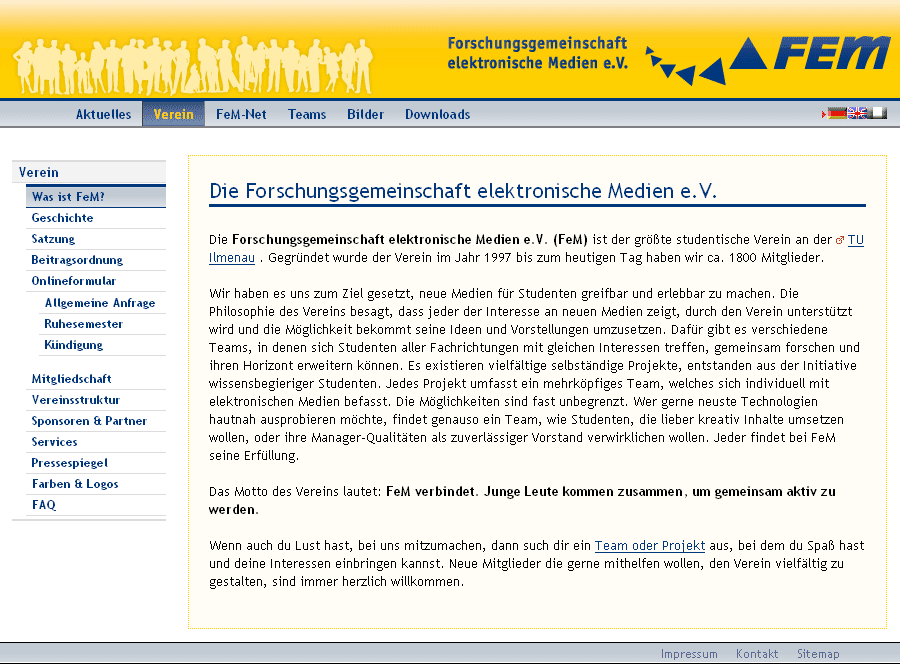Open Sitemap in the footer
Image resolution: width=900 pixels, height=664 pixels.
tap(818, 654)
